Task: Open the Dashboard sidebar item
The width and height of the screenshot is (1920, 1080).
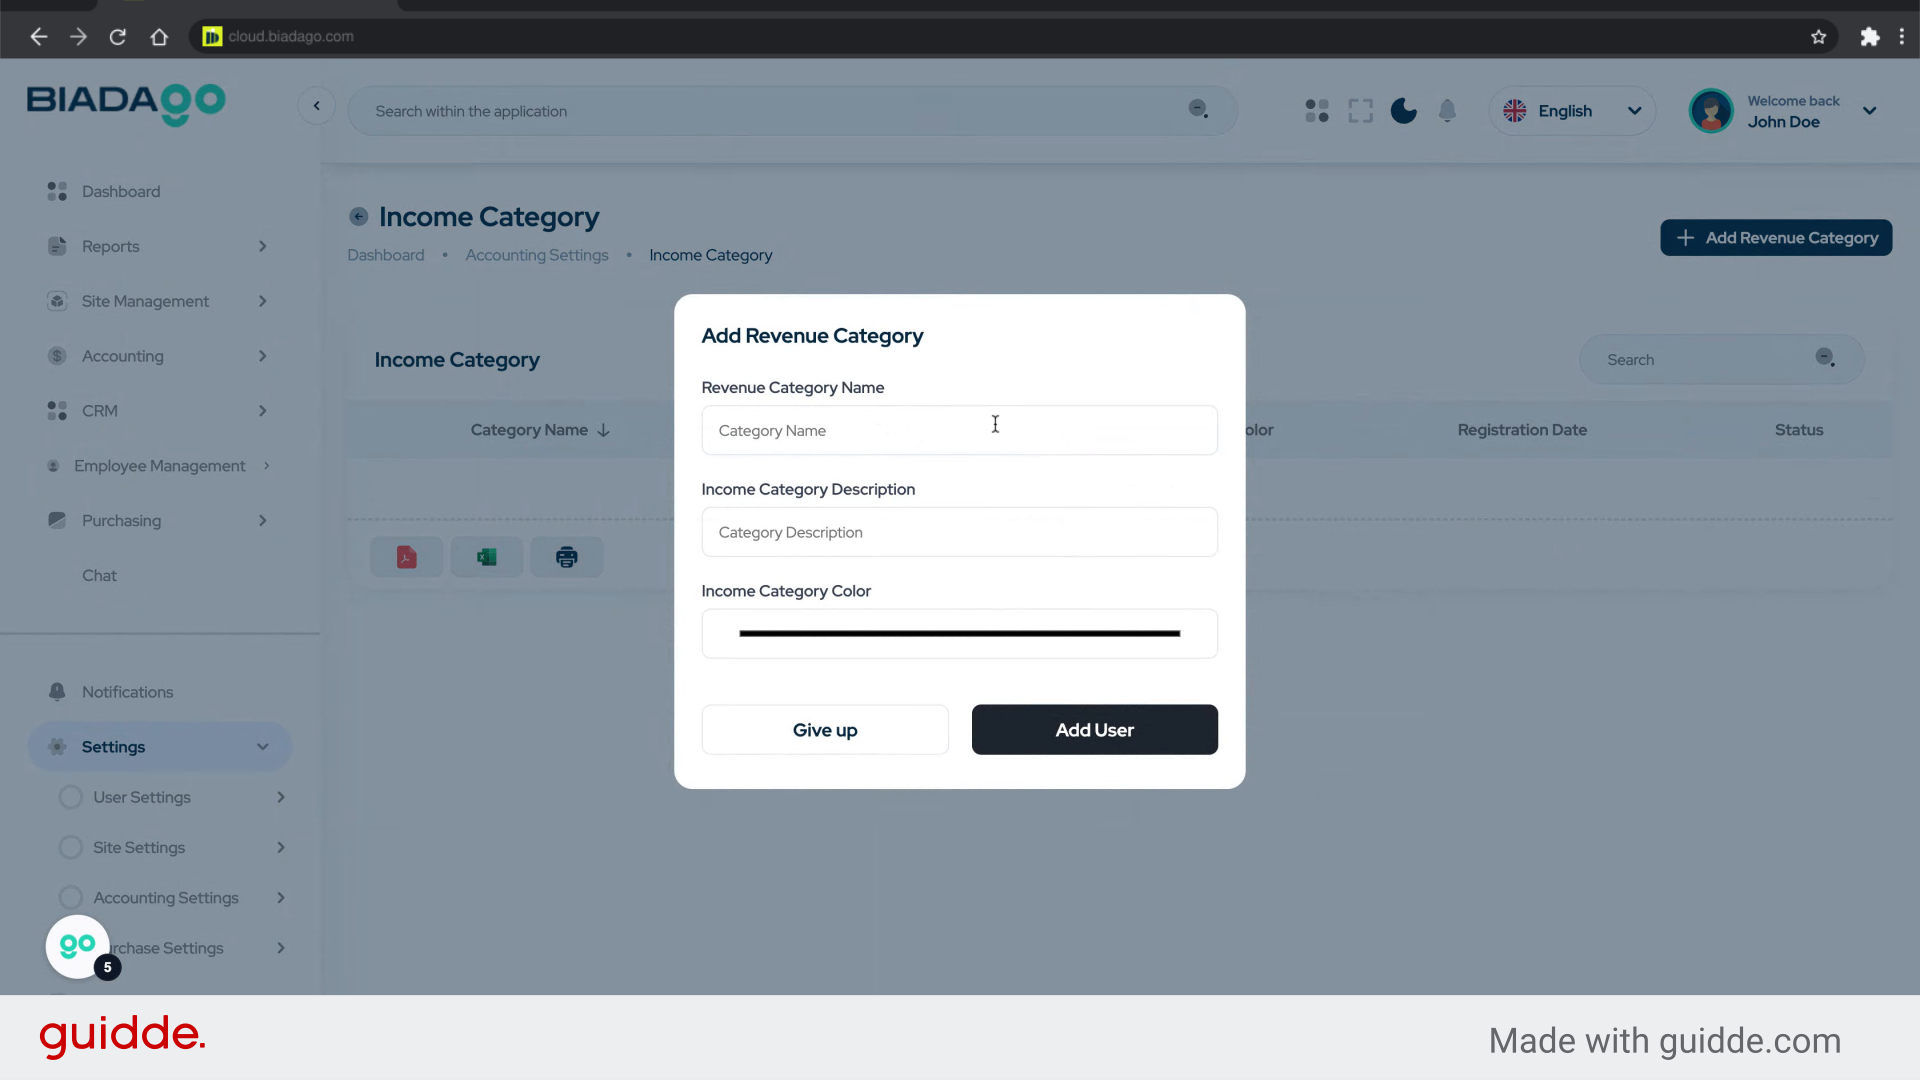Action: 120,191
